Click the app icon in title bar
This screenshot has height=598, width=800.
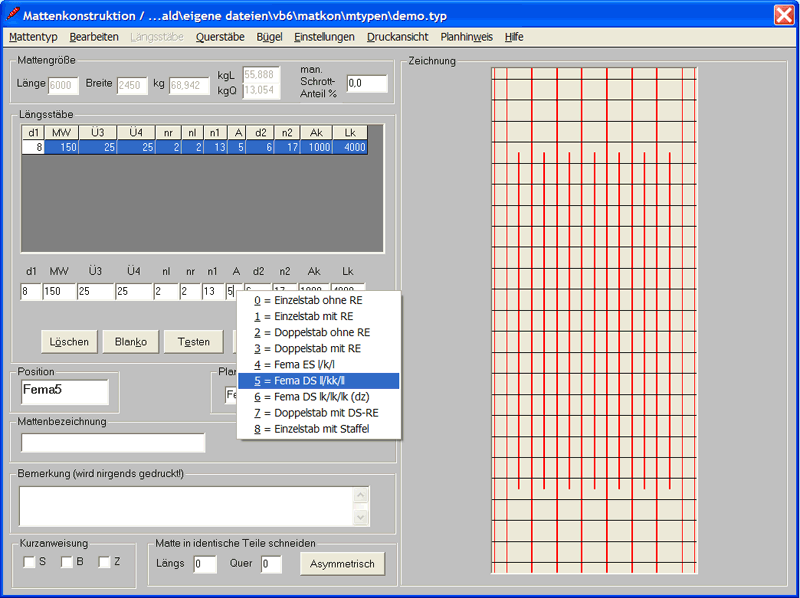point(12,14)
